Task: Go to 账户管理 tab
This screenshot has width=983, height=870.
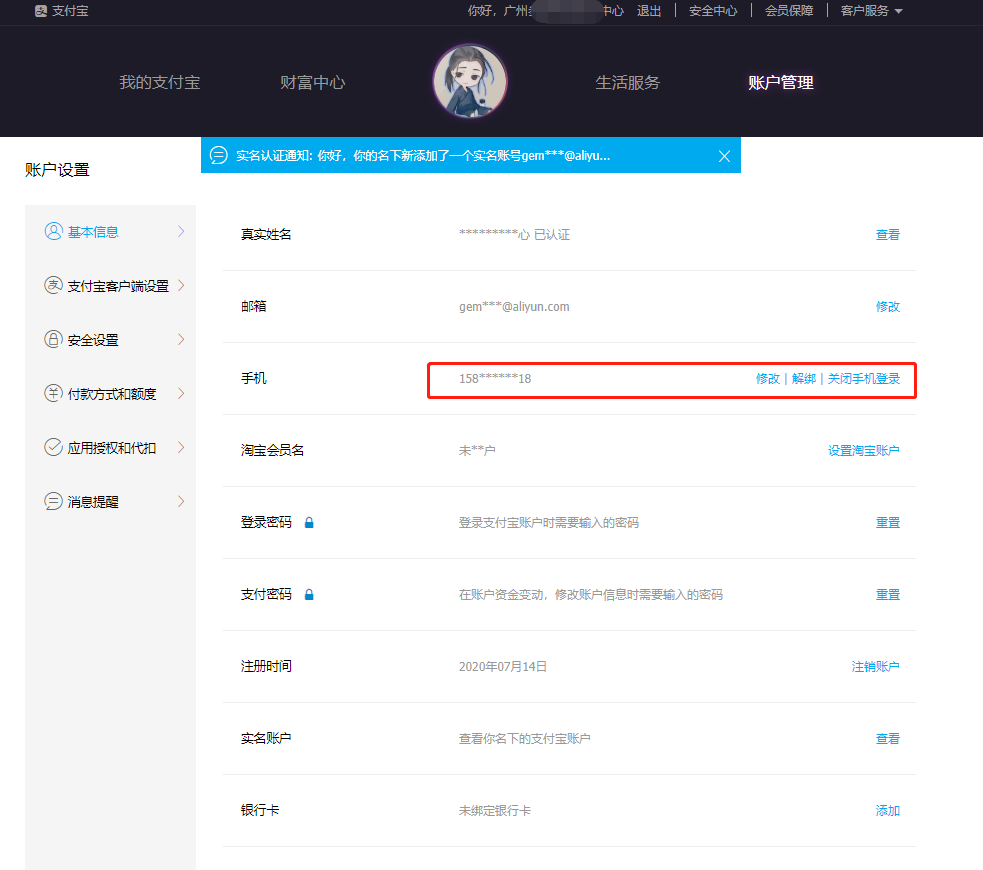Action: point(781,82)
